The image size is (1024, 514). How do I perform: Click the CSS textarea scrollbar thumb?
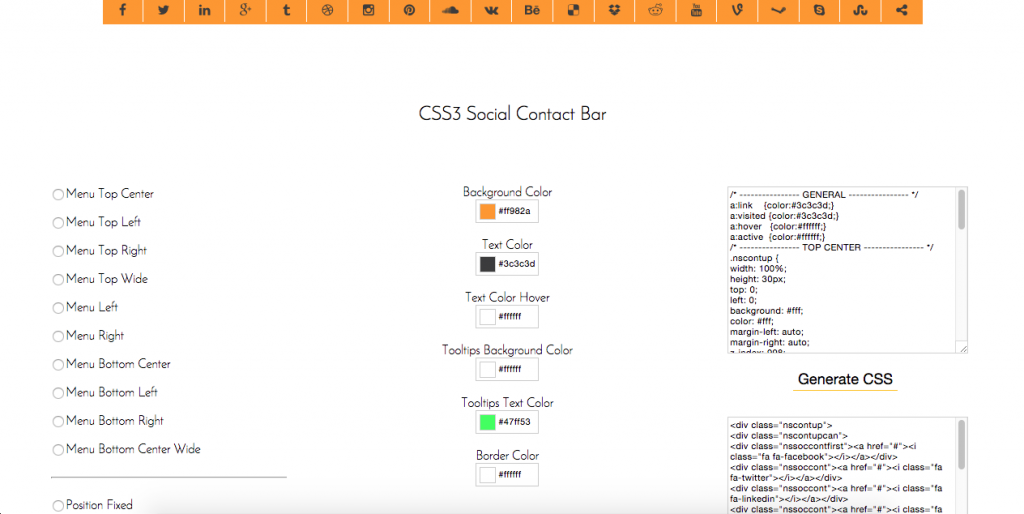961,209
